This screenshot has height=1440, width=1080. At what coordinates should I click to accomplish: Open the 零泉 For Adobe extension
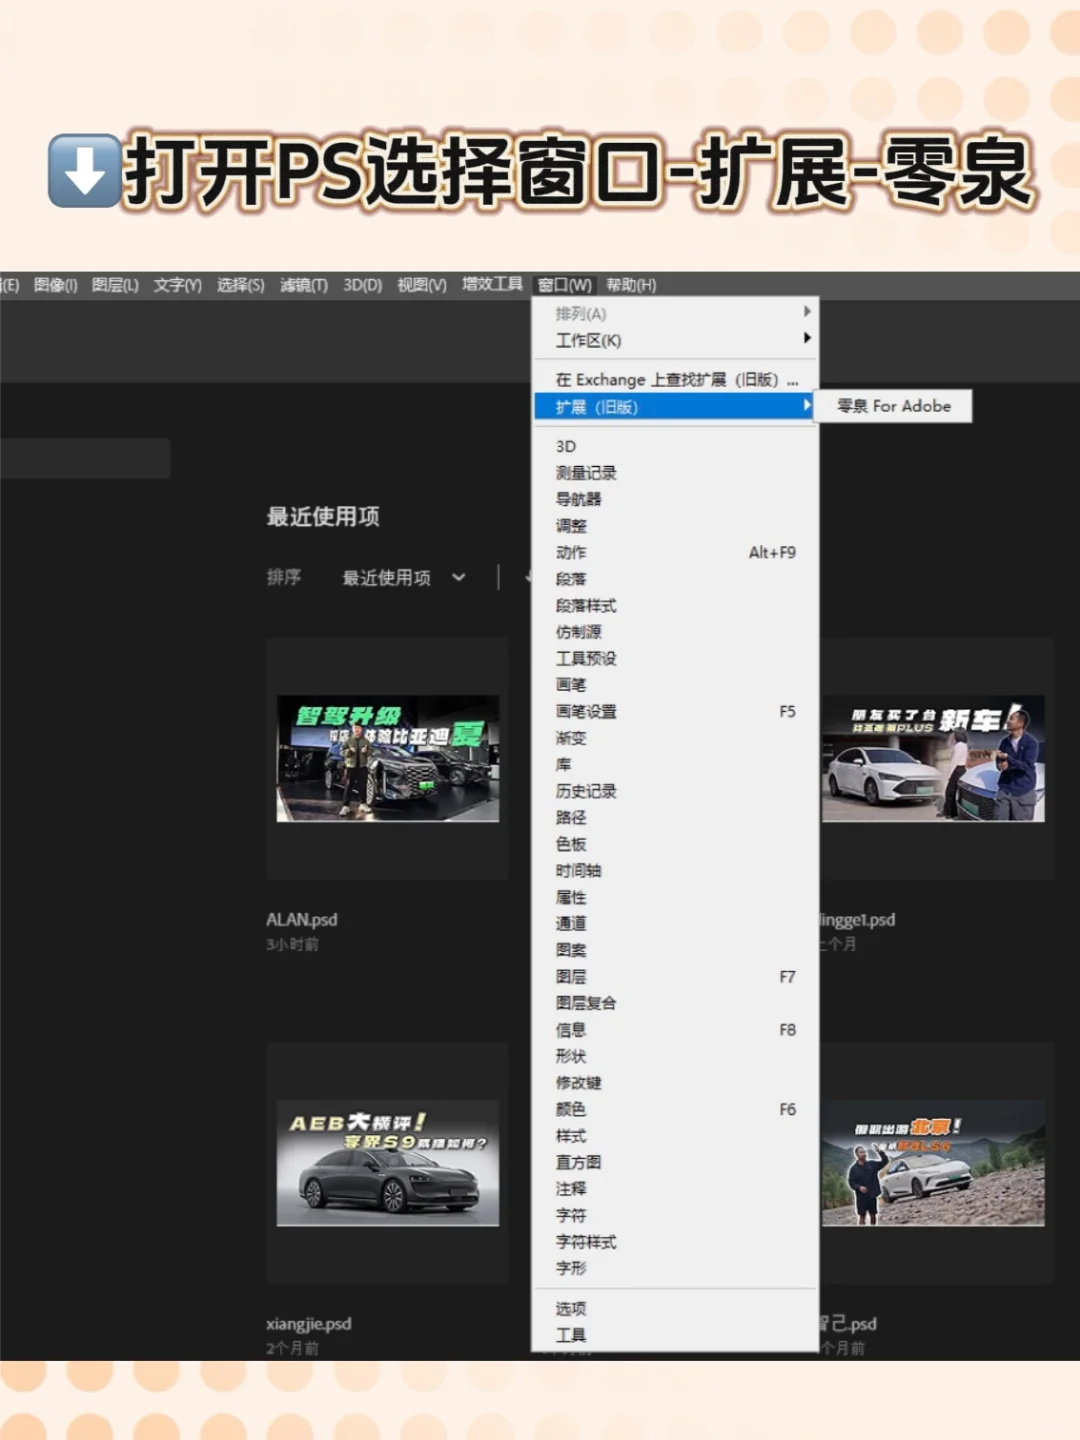coord(892,406)
